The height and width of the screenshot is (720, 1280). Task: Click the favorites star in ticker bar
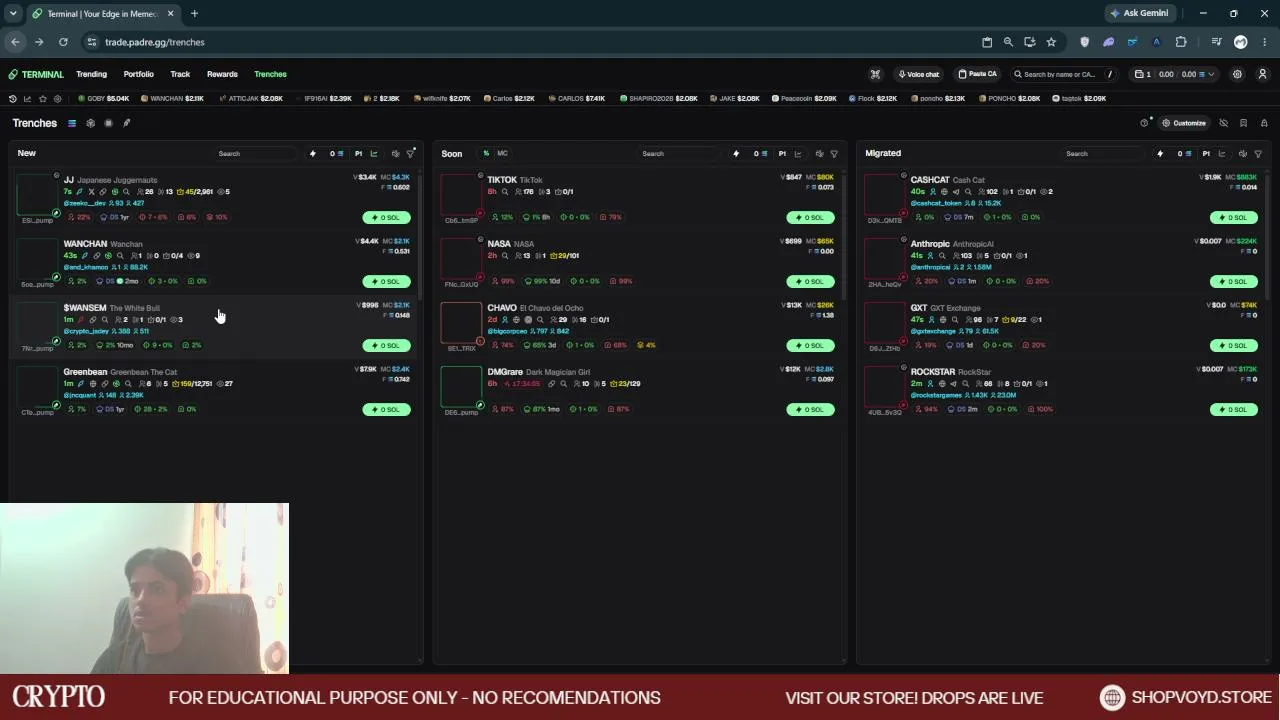point(42,99)
